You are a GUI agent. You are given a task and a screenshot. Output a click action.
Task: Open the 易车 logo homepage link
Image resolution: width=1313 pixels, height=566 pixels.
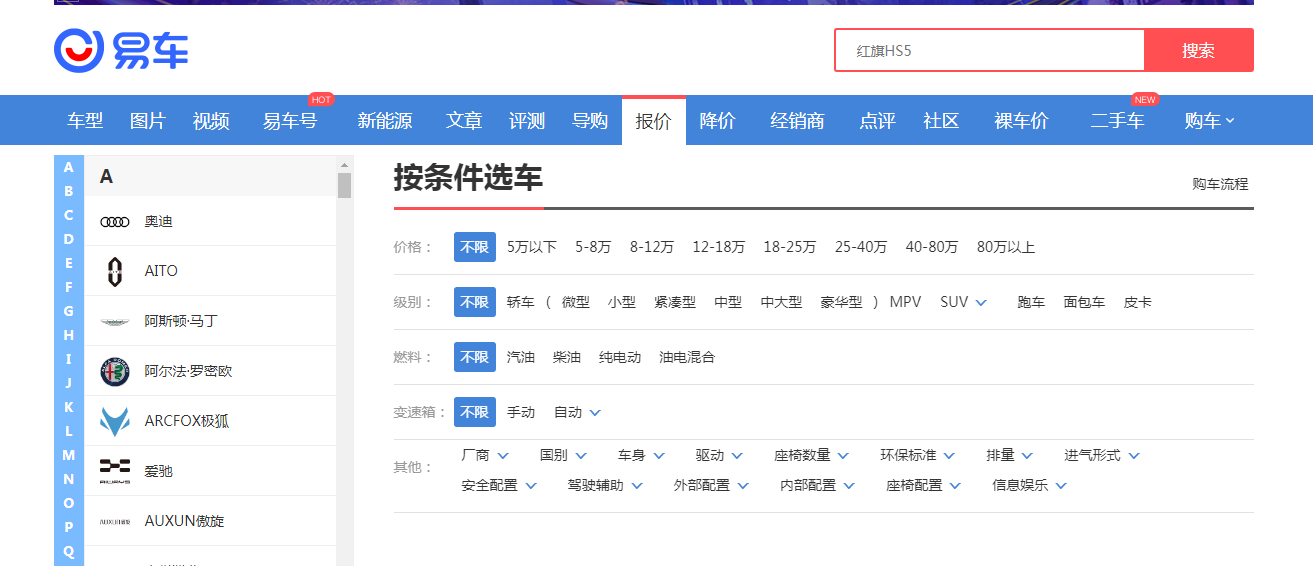[x=121, y=50]
